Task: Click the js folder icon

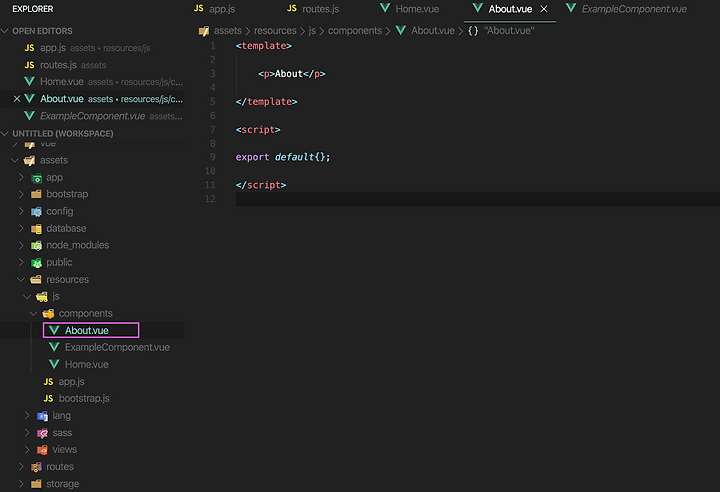Action: (42, 297)
